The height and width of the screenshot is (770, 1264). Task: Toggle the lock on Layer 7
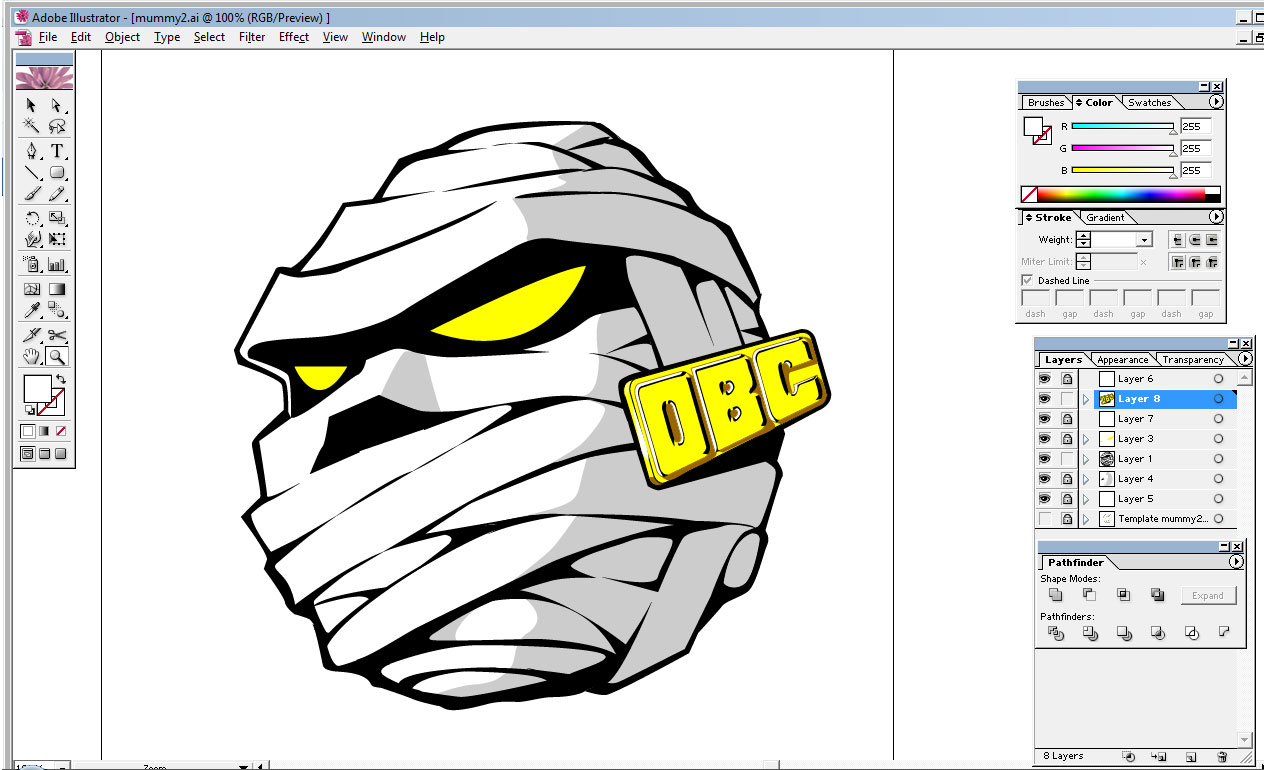click(x=1067, y=419)
